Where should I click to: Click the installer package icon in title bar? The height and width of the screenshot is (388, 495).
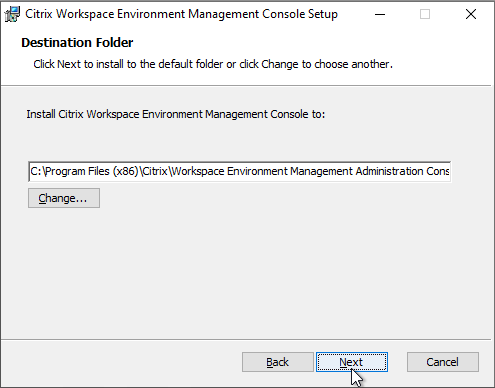(x=12, y=14)
